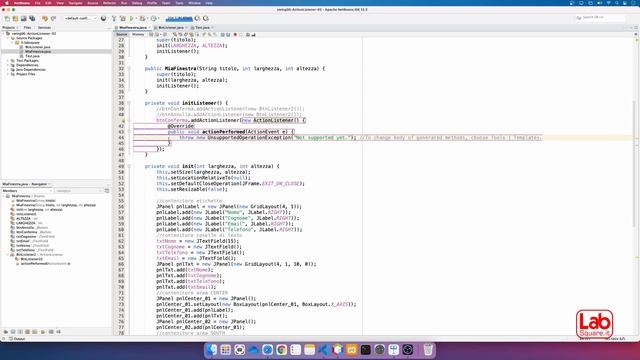The image size is (640, 360).
Task: Click the editor vertical scrollbar
Action: tap(634, 163)
